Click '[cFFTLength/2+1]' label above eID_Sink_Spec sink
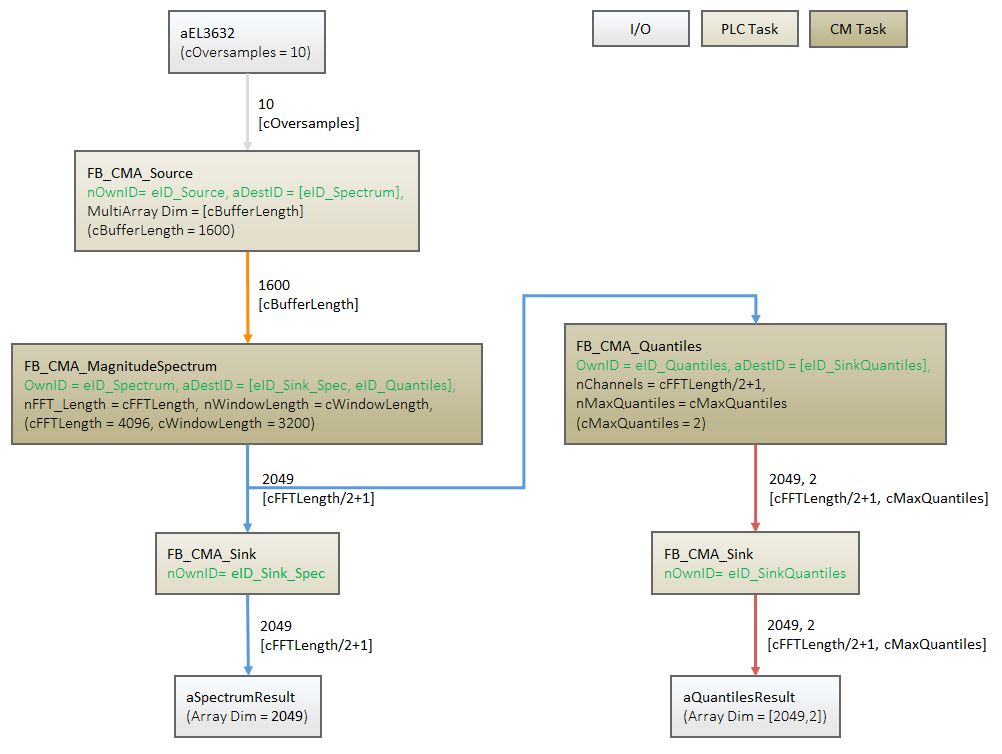1002x754 pixels. point(318,498)
